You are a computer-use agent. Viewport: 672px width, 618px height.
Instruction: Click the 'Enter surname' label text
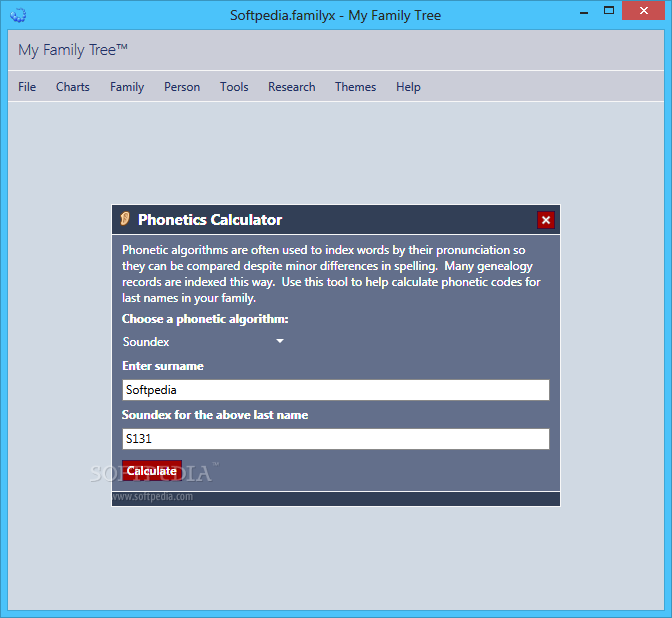point(163,366)
